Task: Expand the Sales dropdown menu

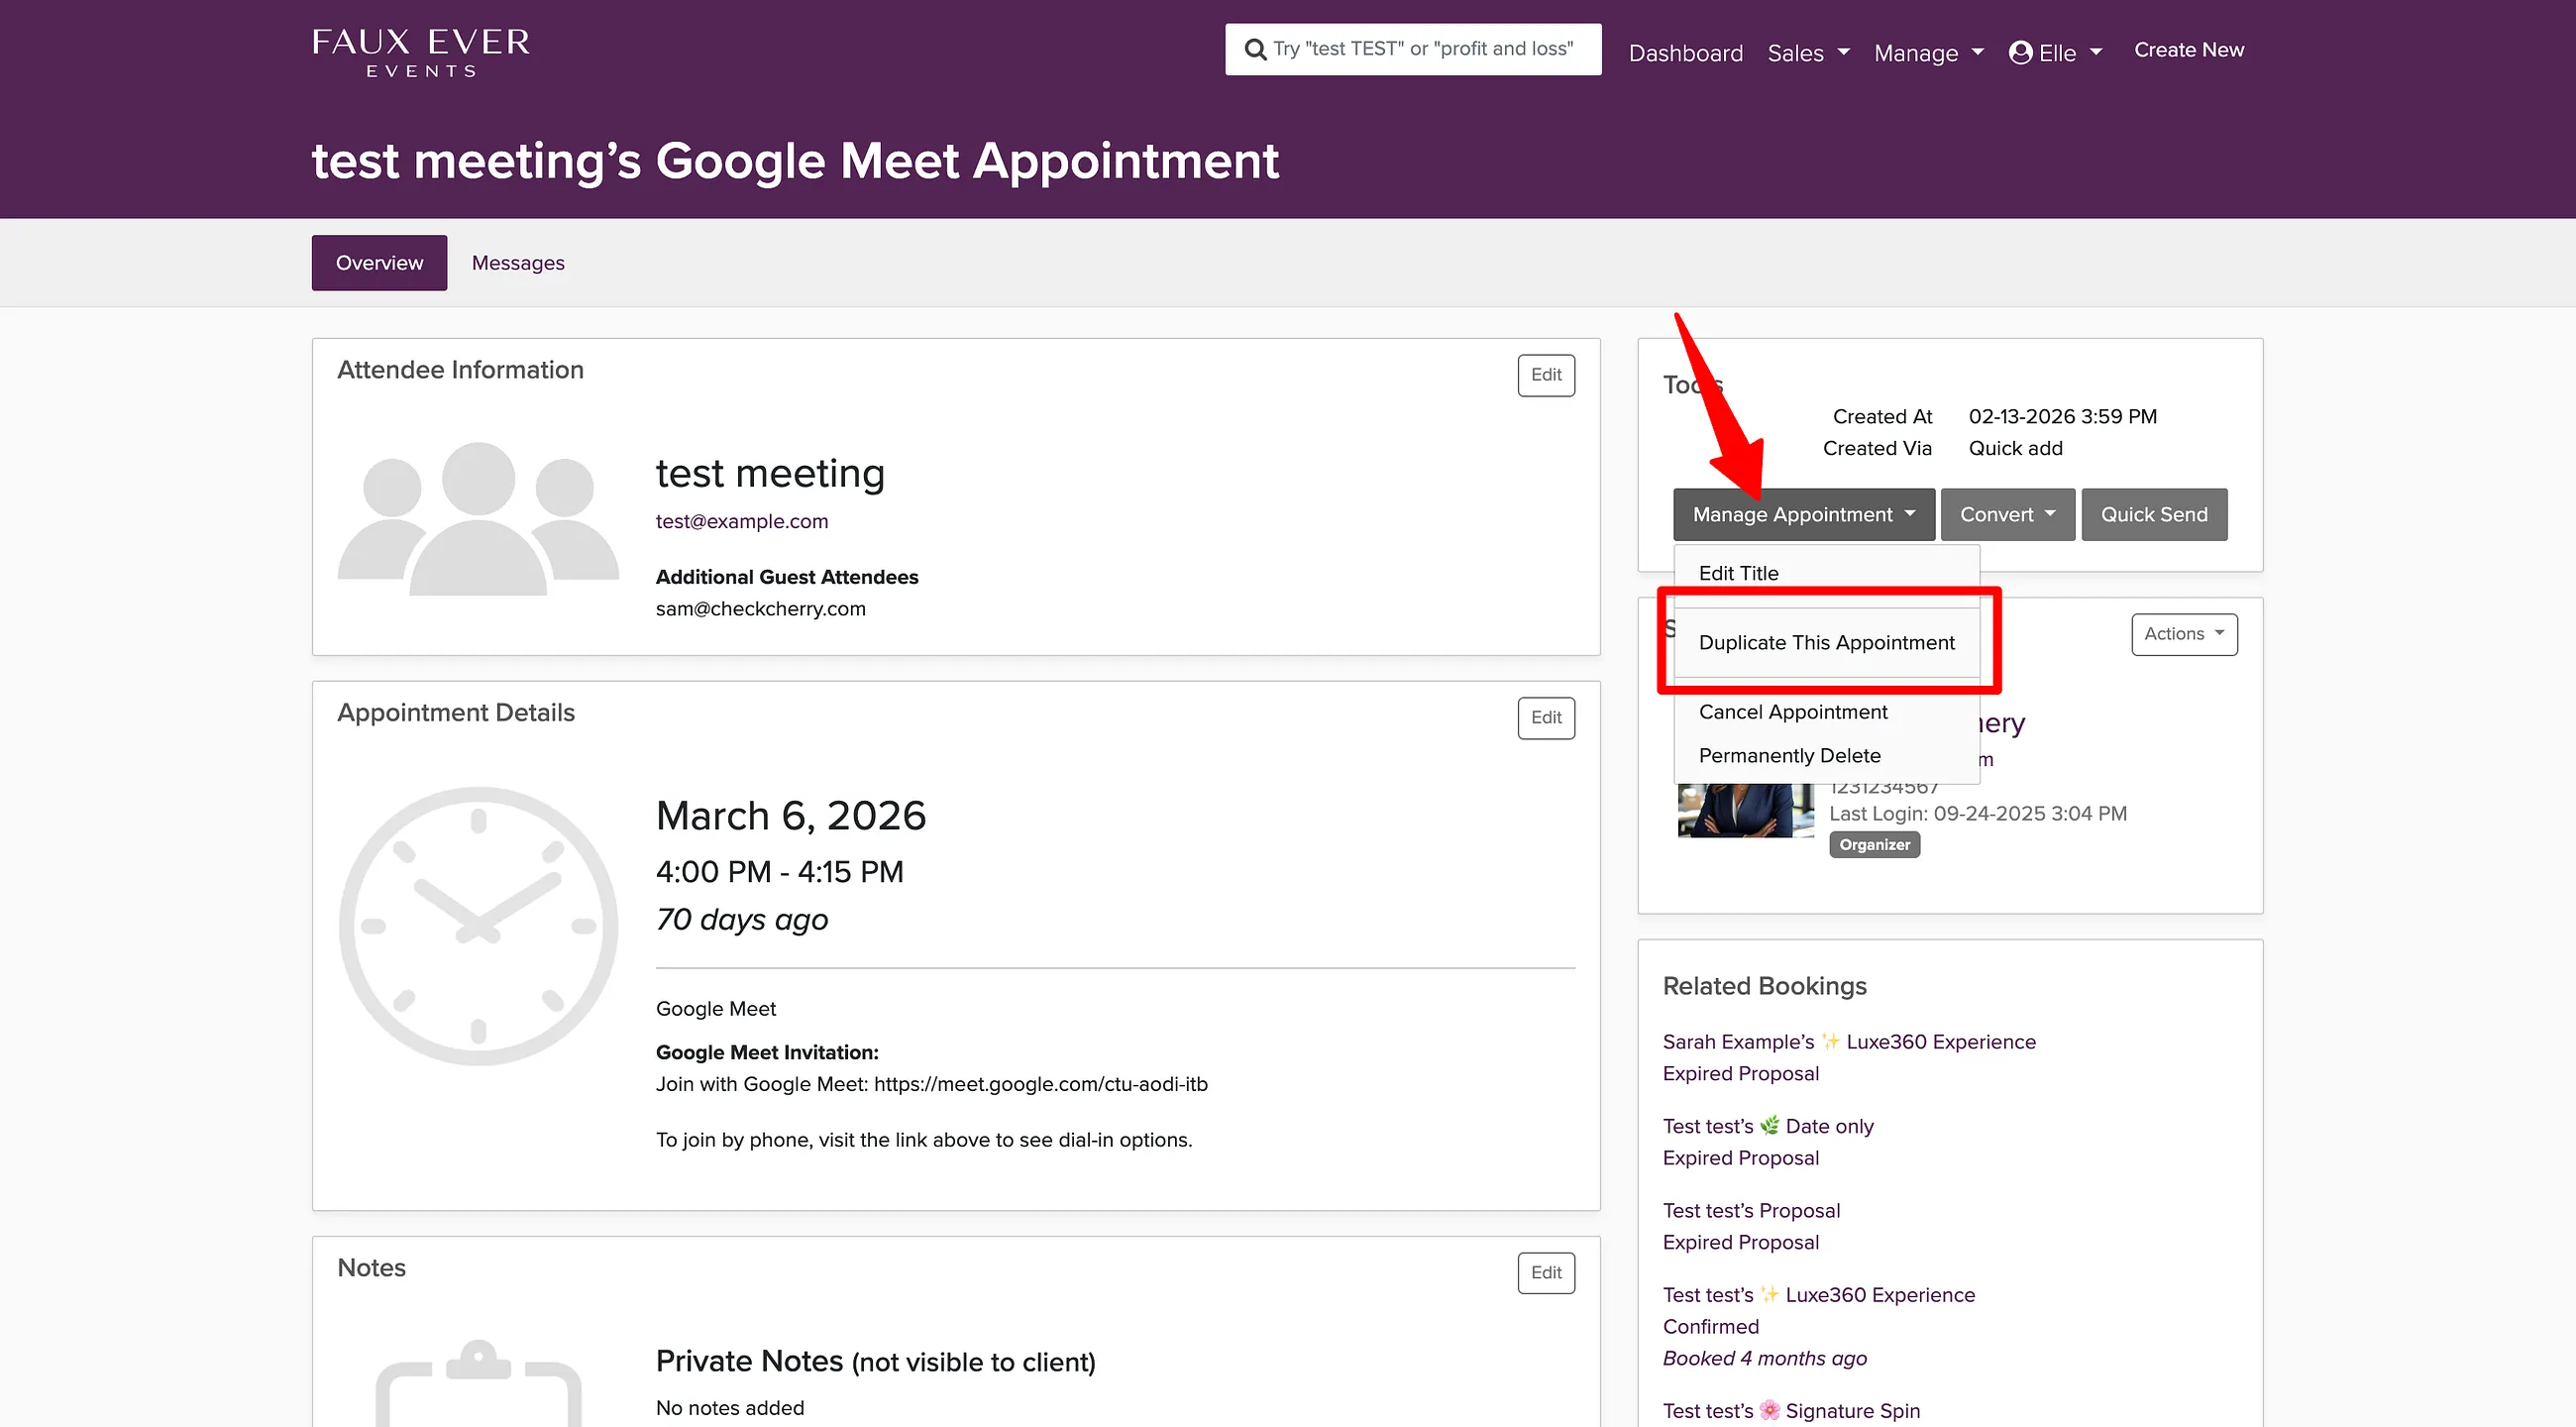Action: pos(1808,53)
